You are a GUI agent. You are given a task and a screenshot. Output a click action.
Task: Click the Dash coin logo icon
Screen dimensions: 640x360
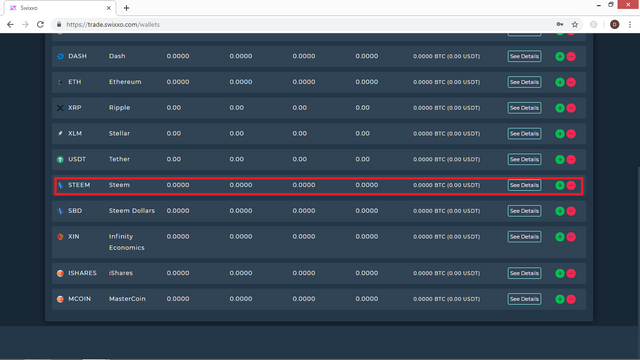pyautogui.click(x=60, y=56)
